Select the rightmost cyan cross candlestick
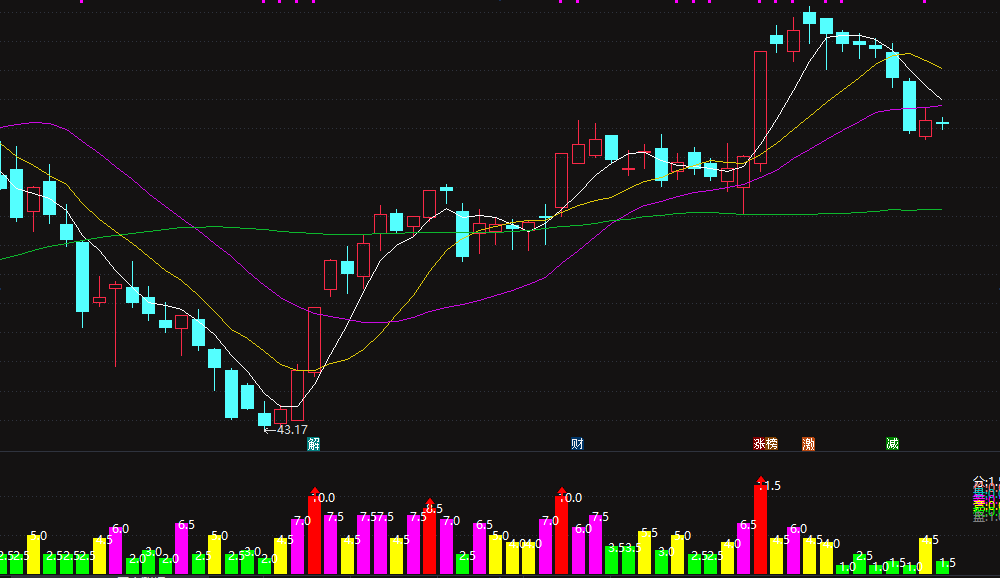The height and width of the screenshot is (578, 1000). pyautogui.click(x=943, y=122)
